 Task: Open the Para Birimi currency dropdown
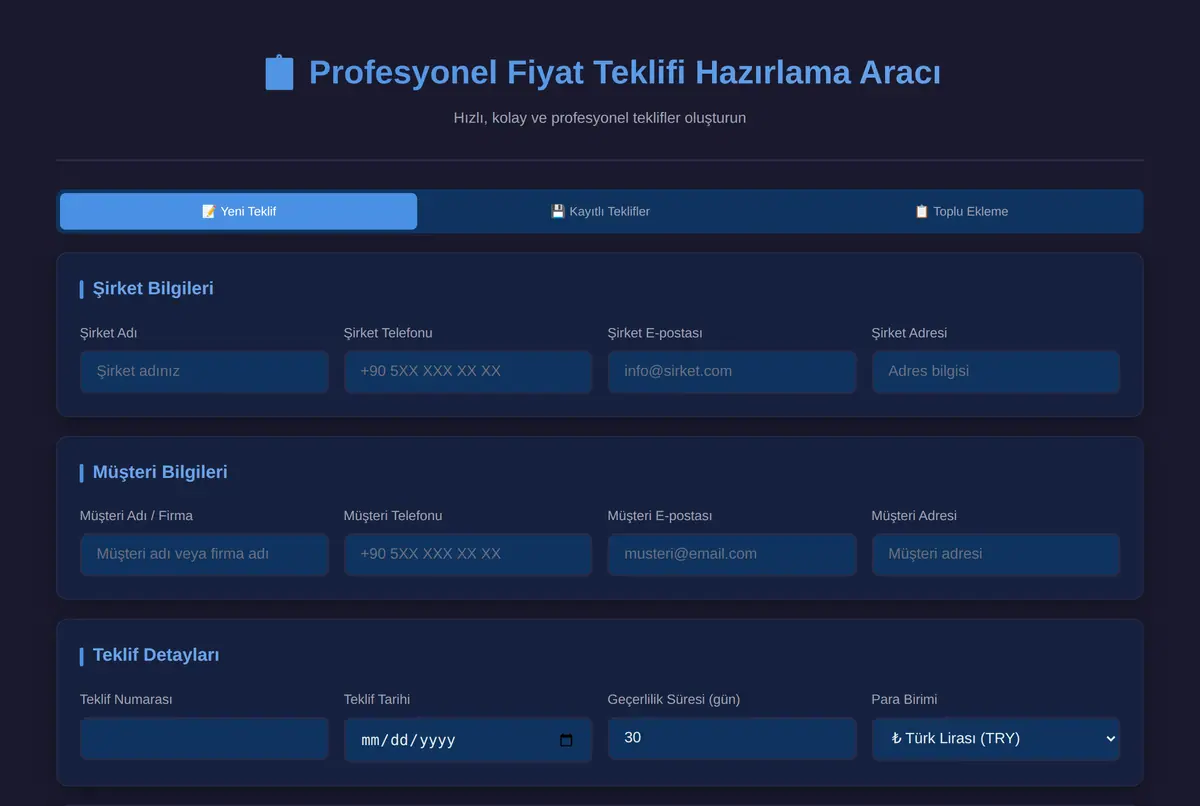[x=996, y=739]
